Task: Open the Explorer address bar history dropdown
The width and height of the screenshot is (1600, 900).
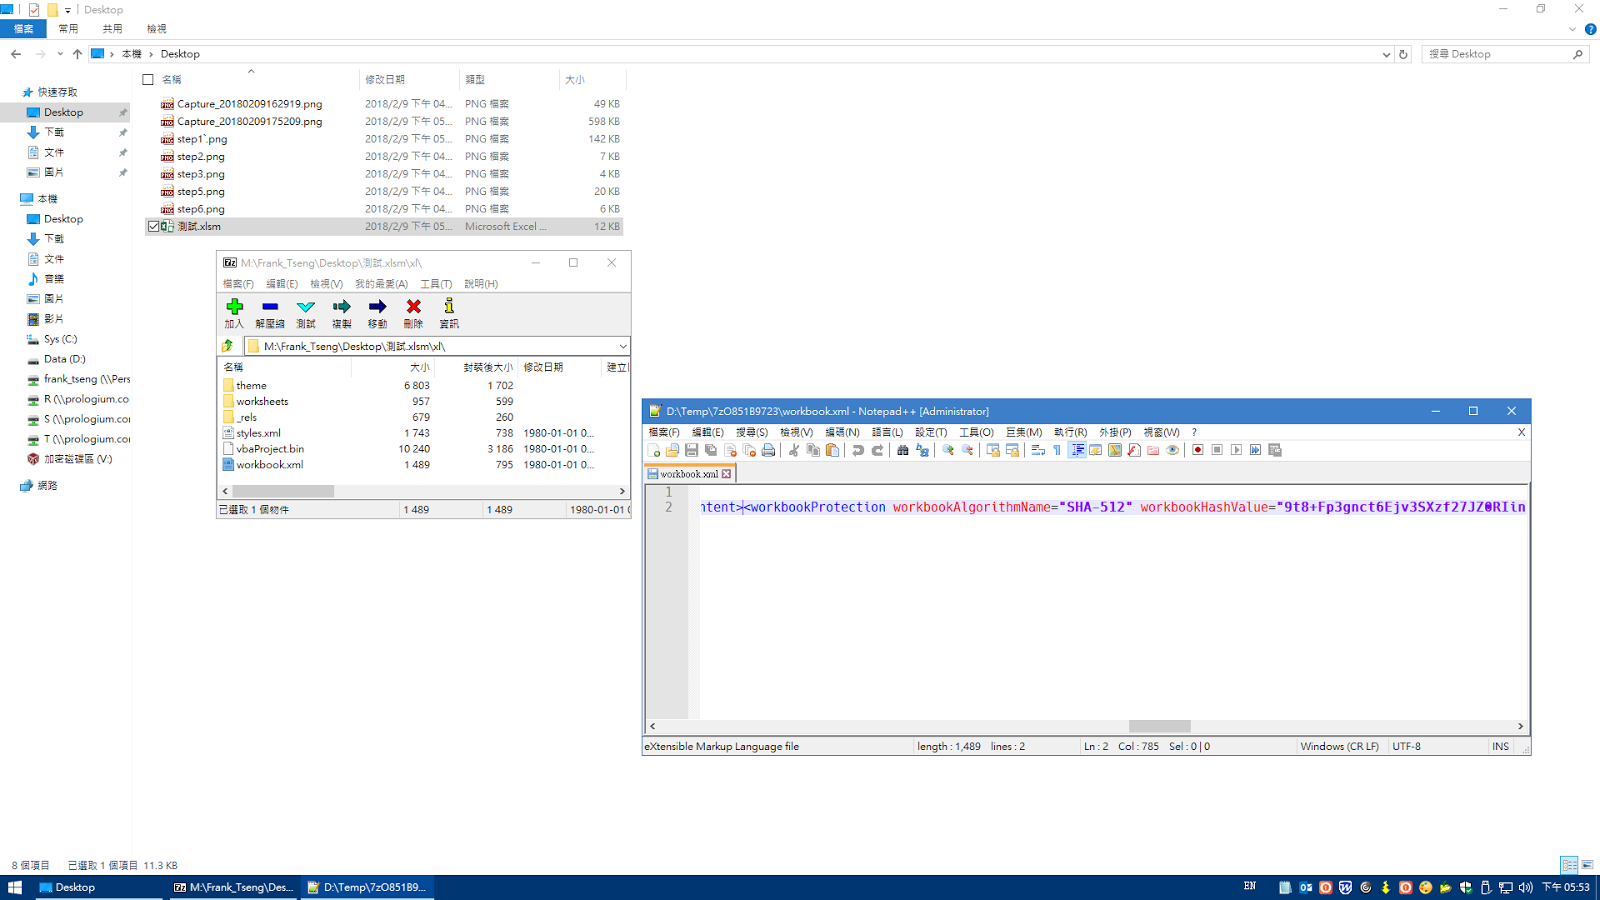Action: [1386, 54]
